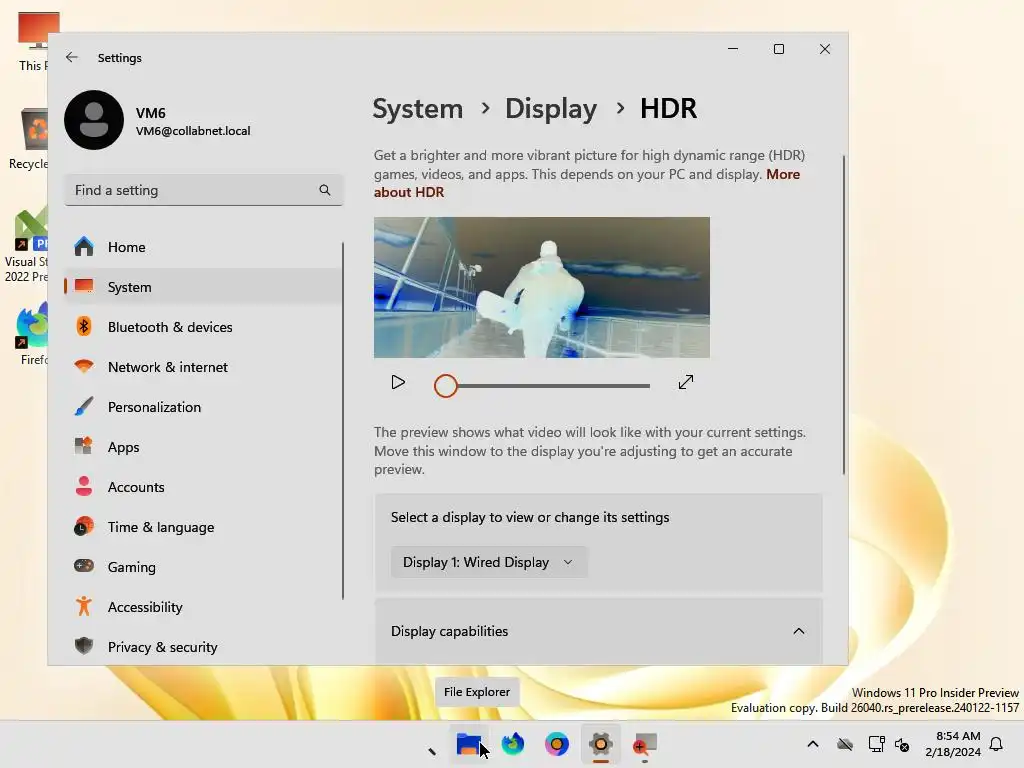1024x768 pixels.
Task: Minimize the Settings window
Action: pyautogui.click(x=733, y=49)
